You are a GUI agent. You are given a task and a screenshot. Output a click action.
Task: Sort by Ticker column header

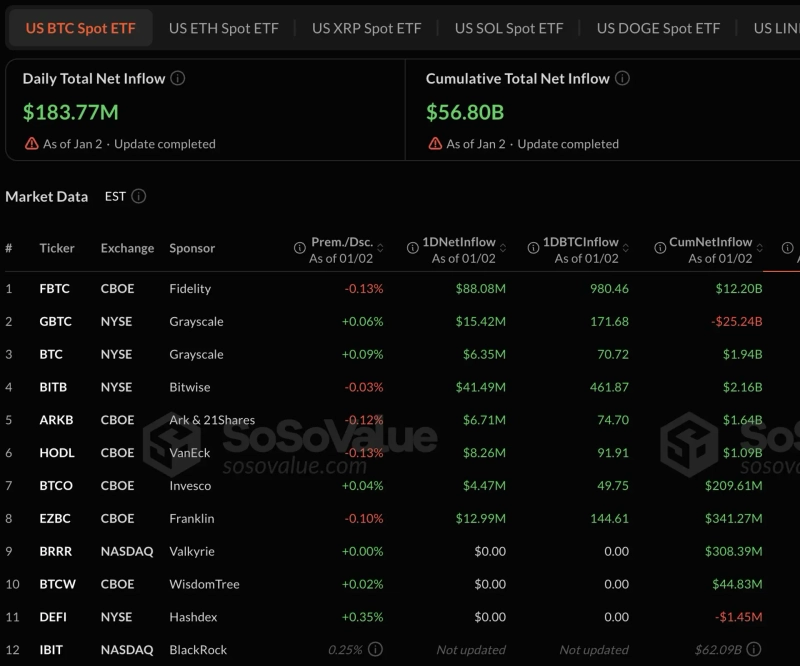[57, 248]
